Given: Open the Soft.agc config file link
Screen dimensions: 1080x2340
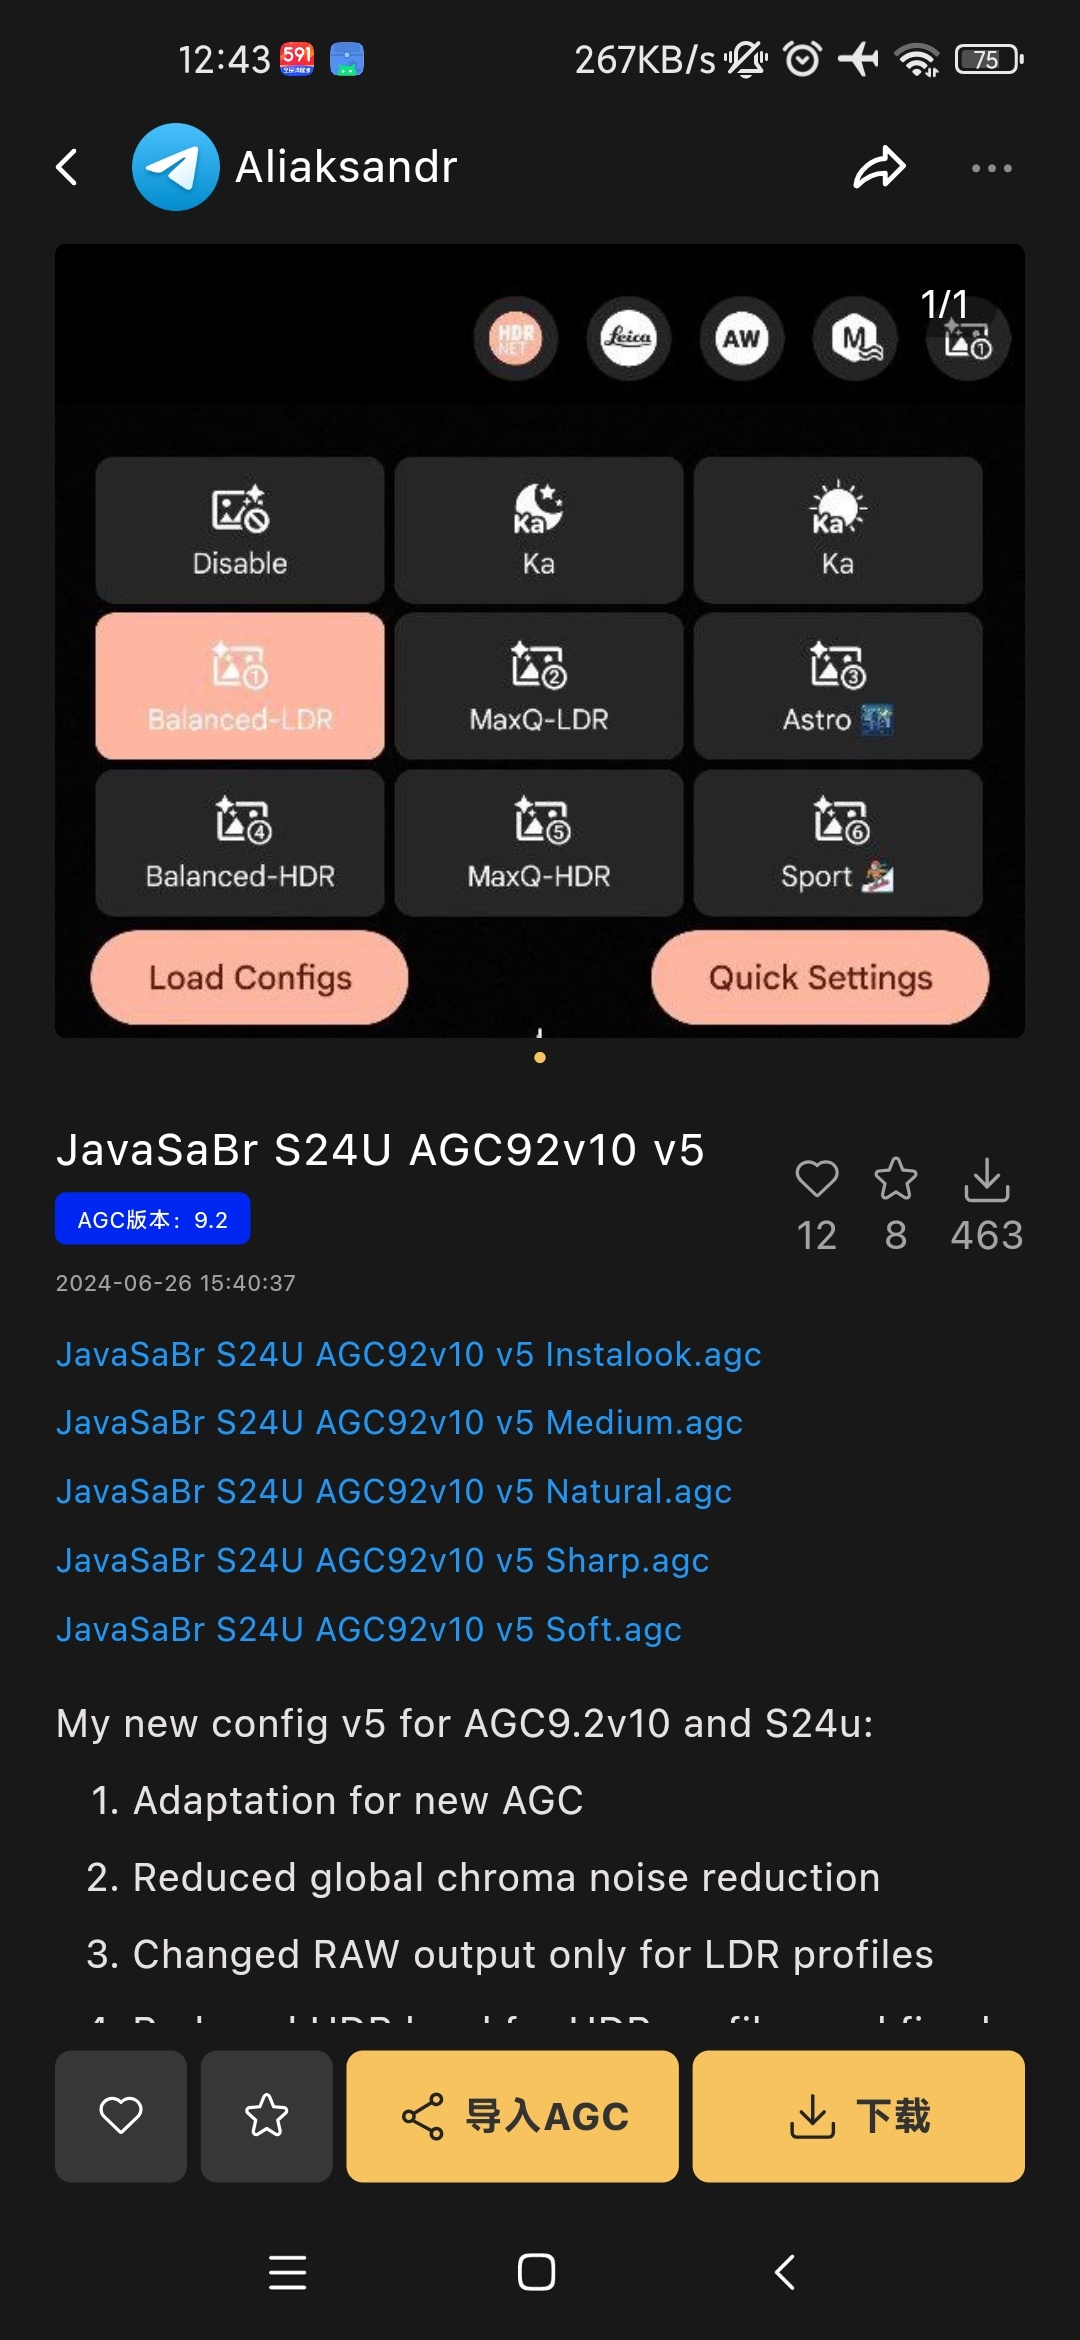Looking at the screenshot, I should point(369,1629).
